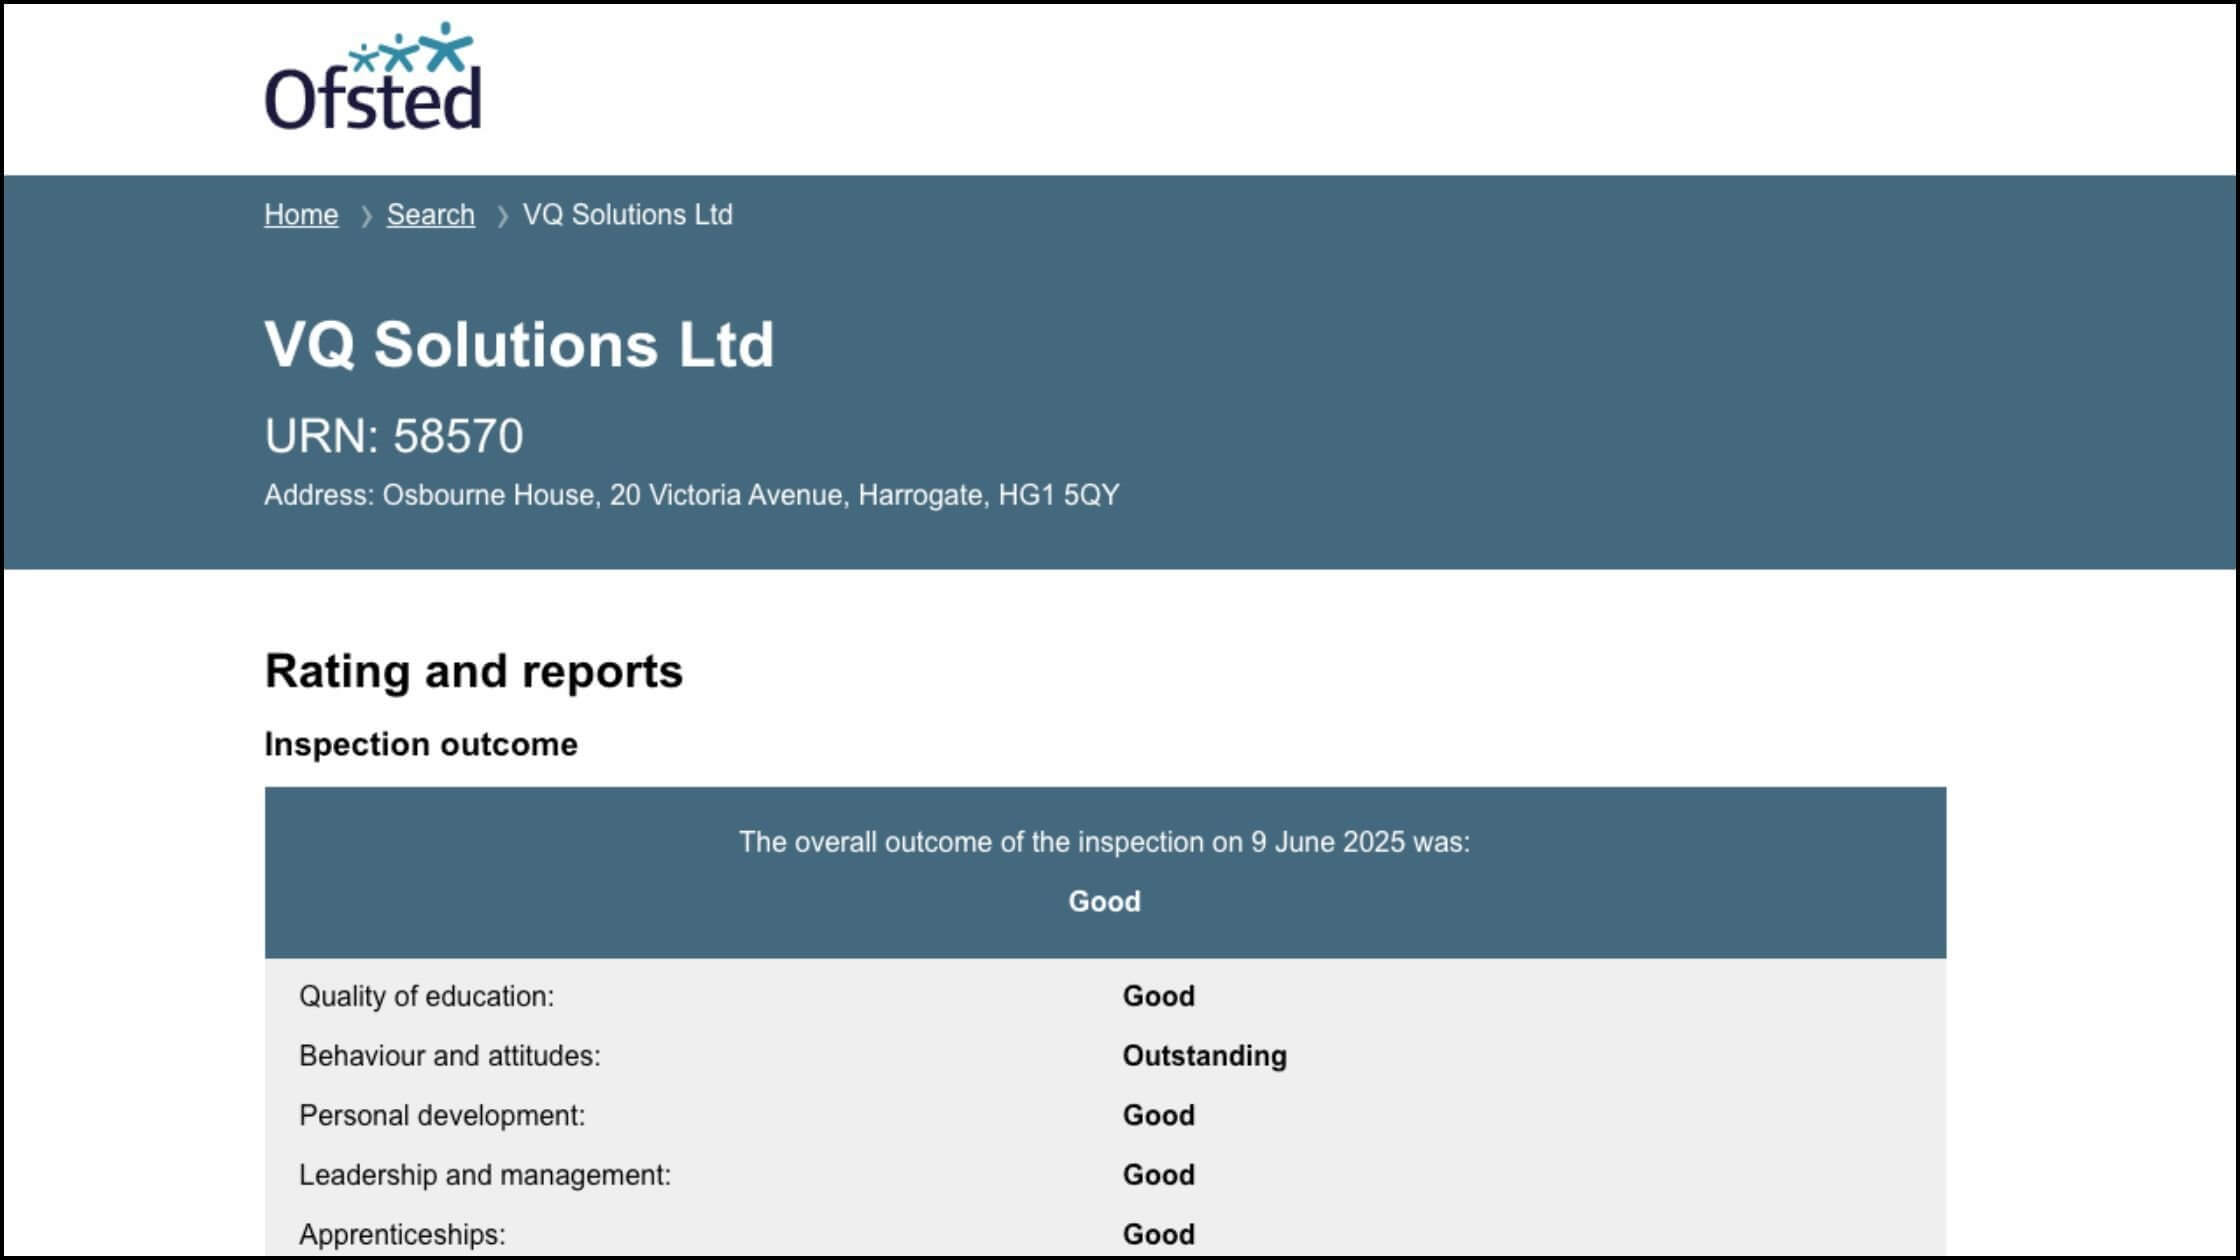Click the Personal development label
This screenshot has width=2240, height=1260.
tap(442, 1116)
